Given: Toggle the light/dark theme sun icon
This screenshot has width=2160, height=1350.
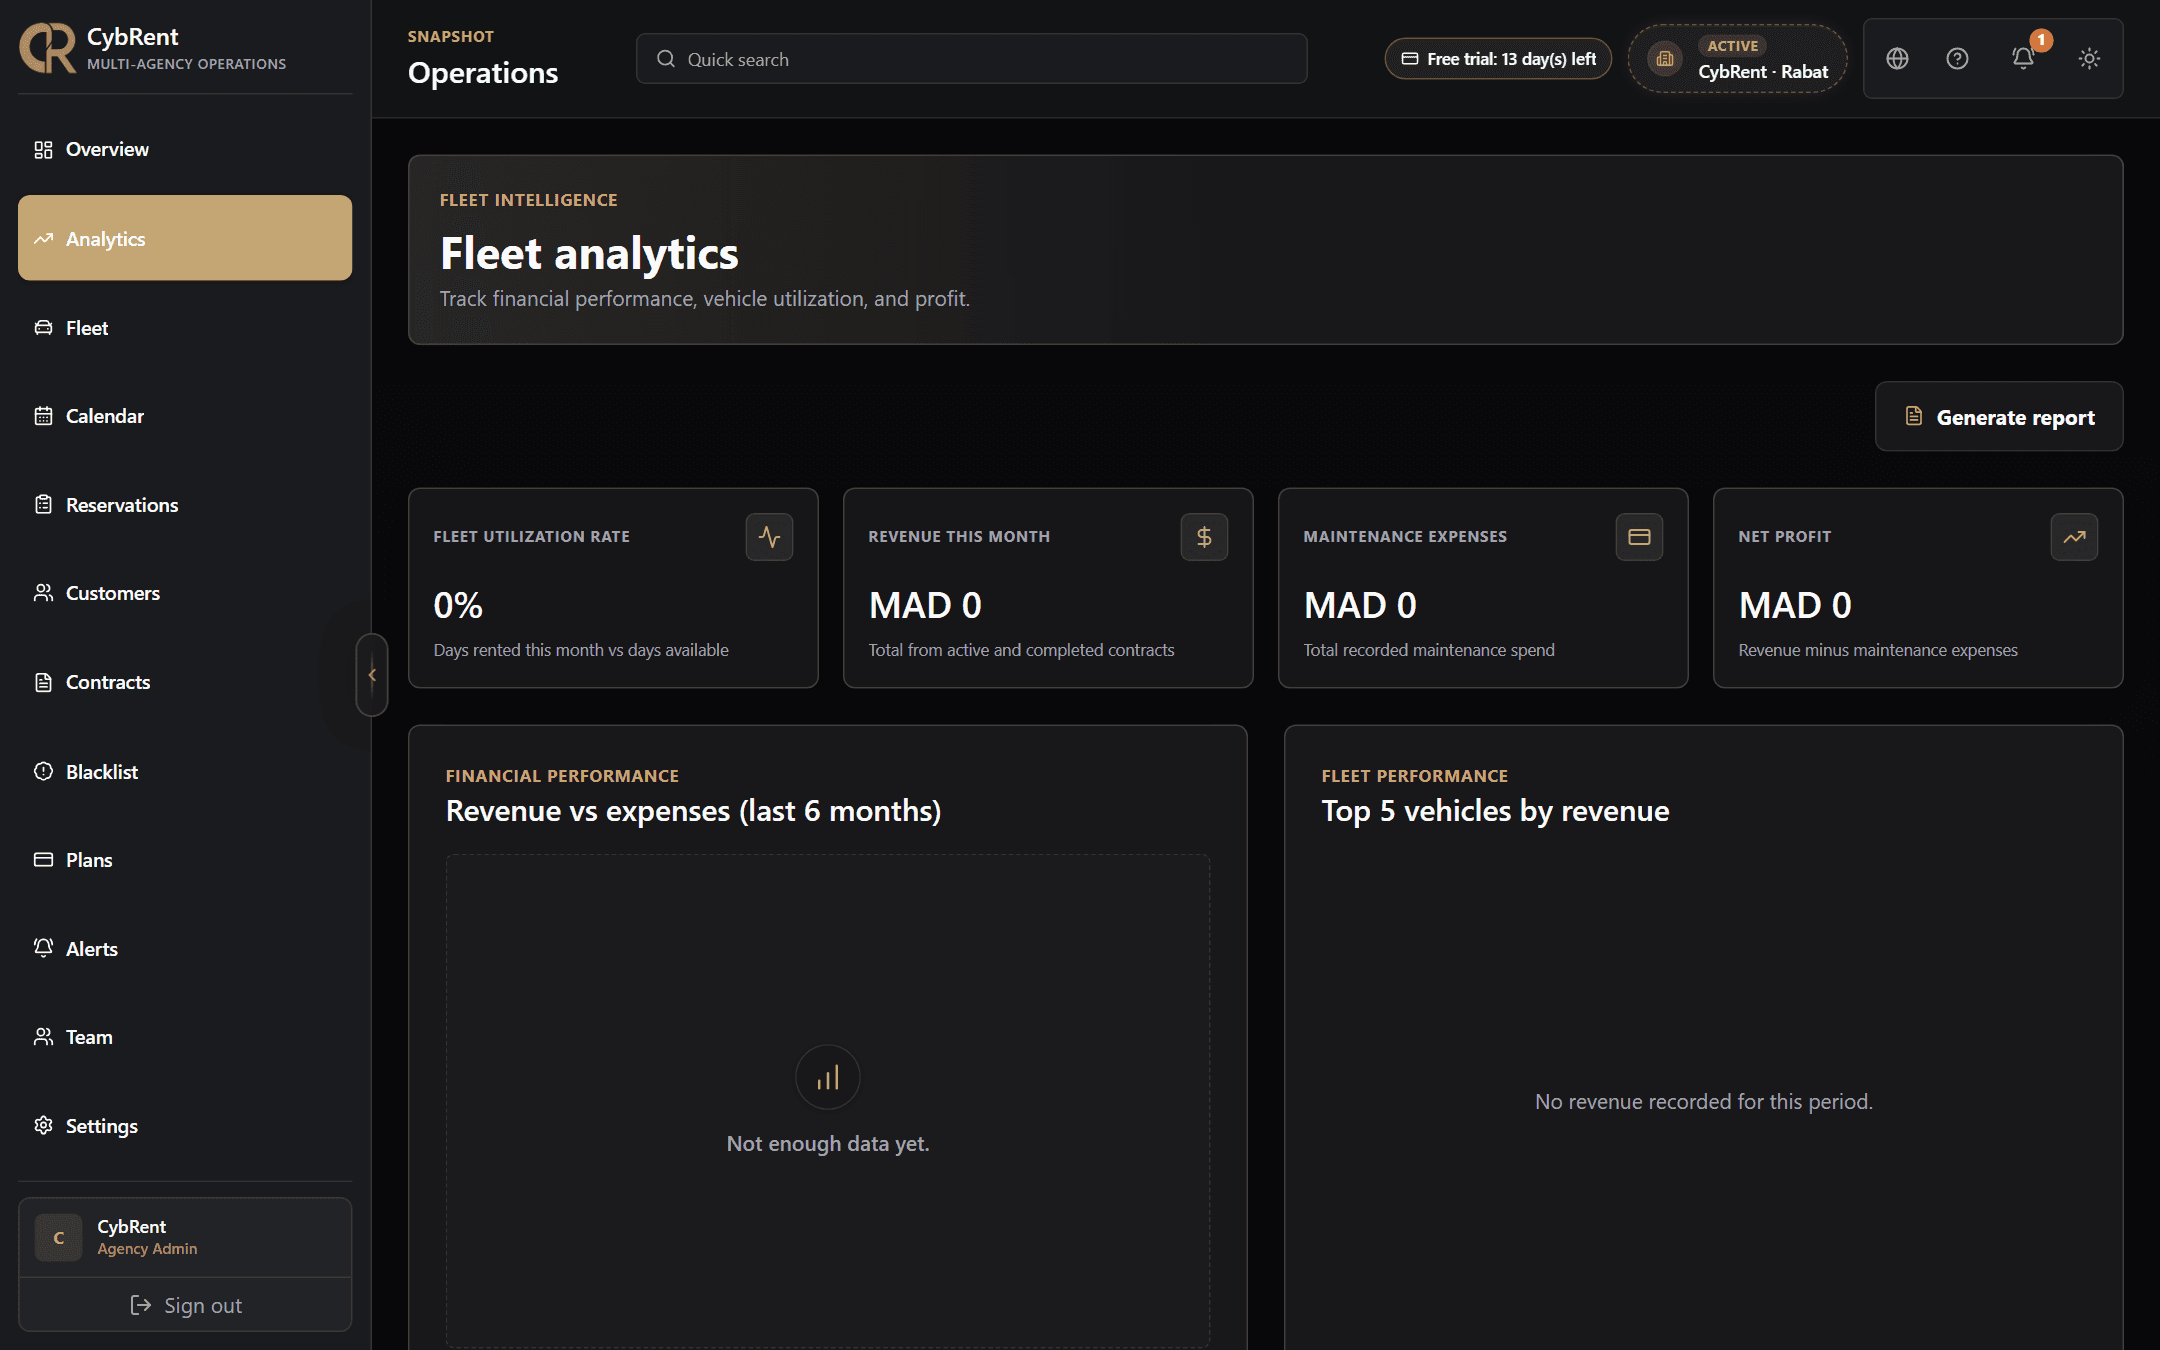Looking at the screenshot, I should pyautogui.click(x=2089, y=59).
